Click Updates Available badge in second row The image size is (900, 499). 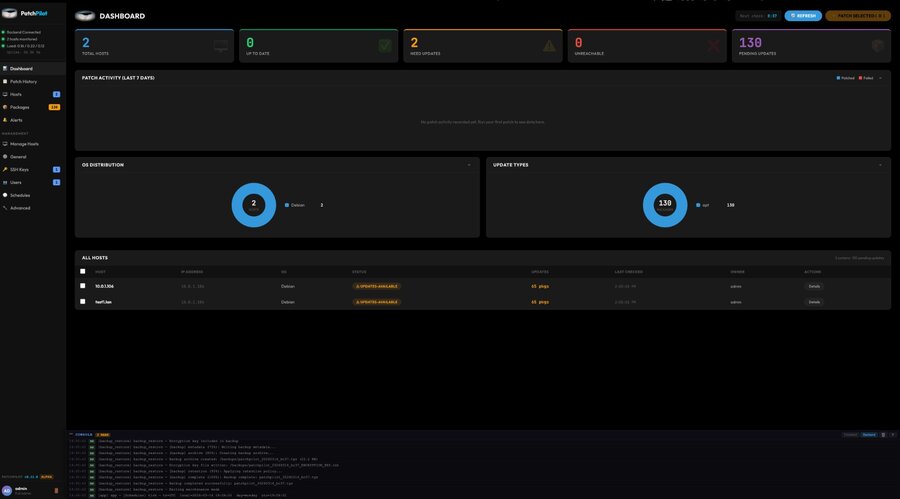377,302
